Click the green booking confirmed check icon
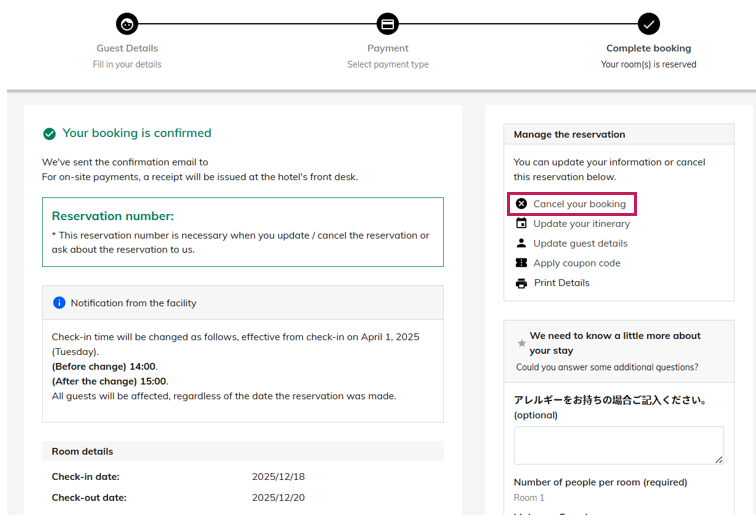 pyautogui.click(x=49, y=133)
